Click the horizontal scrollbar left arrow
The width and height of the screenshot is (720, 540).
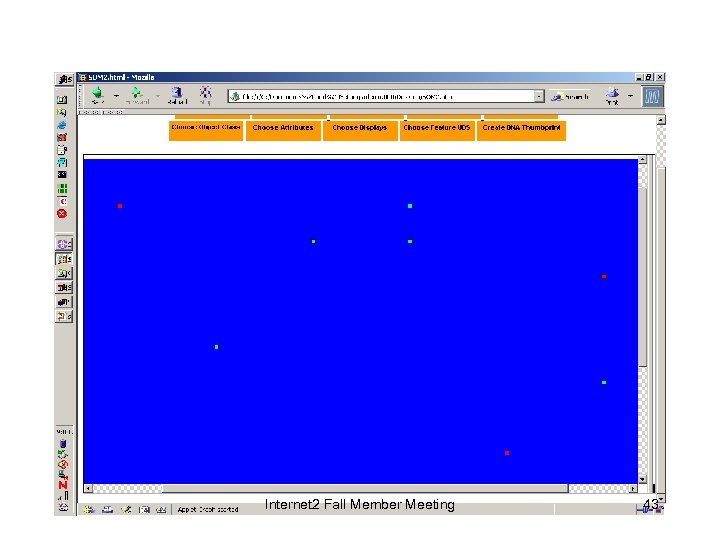pyautogui.click(x=88, y=489)
